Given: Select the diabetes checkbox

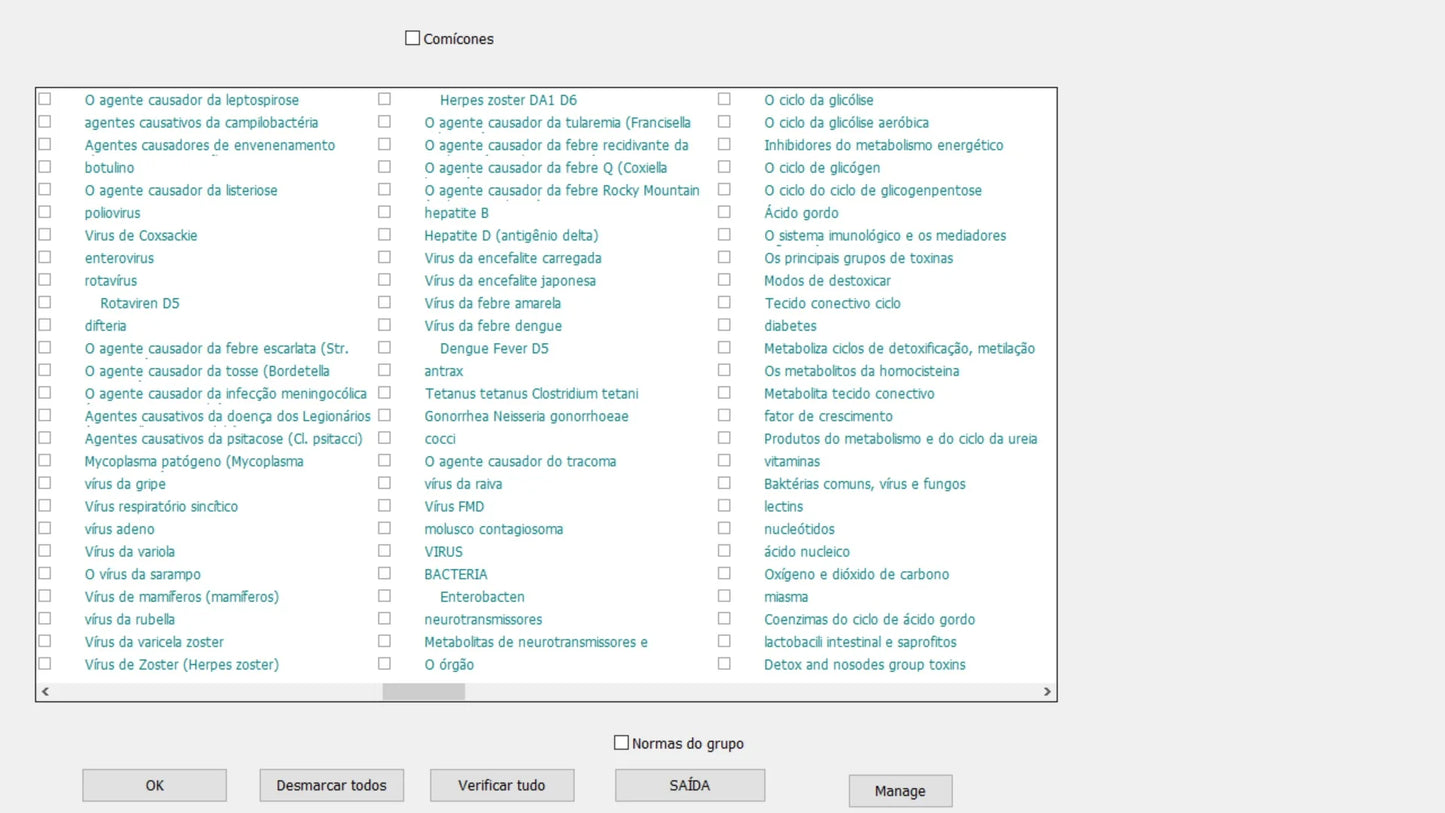Looking at the screenshot, I should click(724, 325).
